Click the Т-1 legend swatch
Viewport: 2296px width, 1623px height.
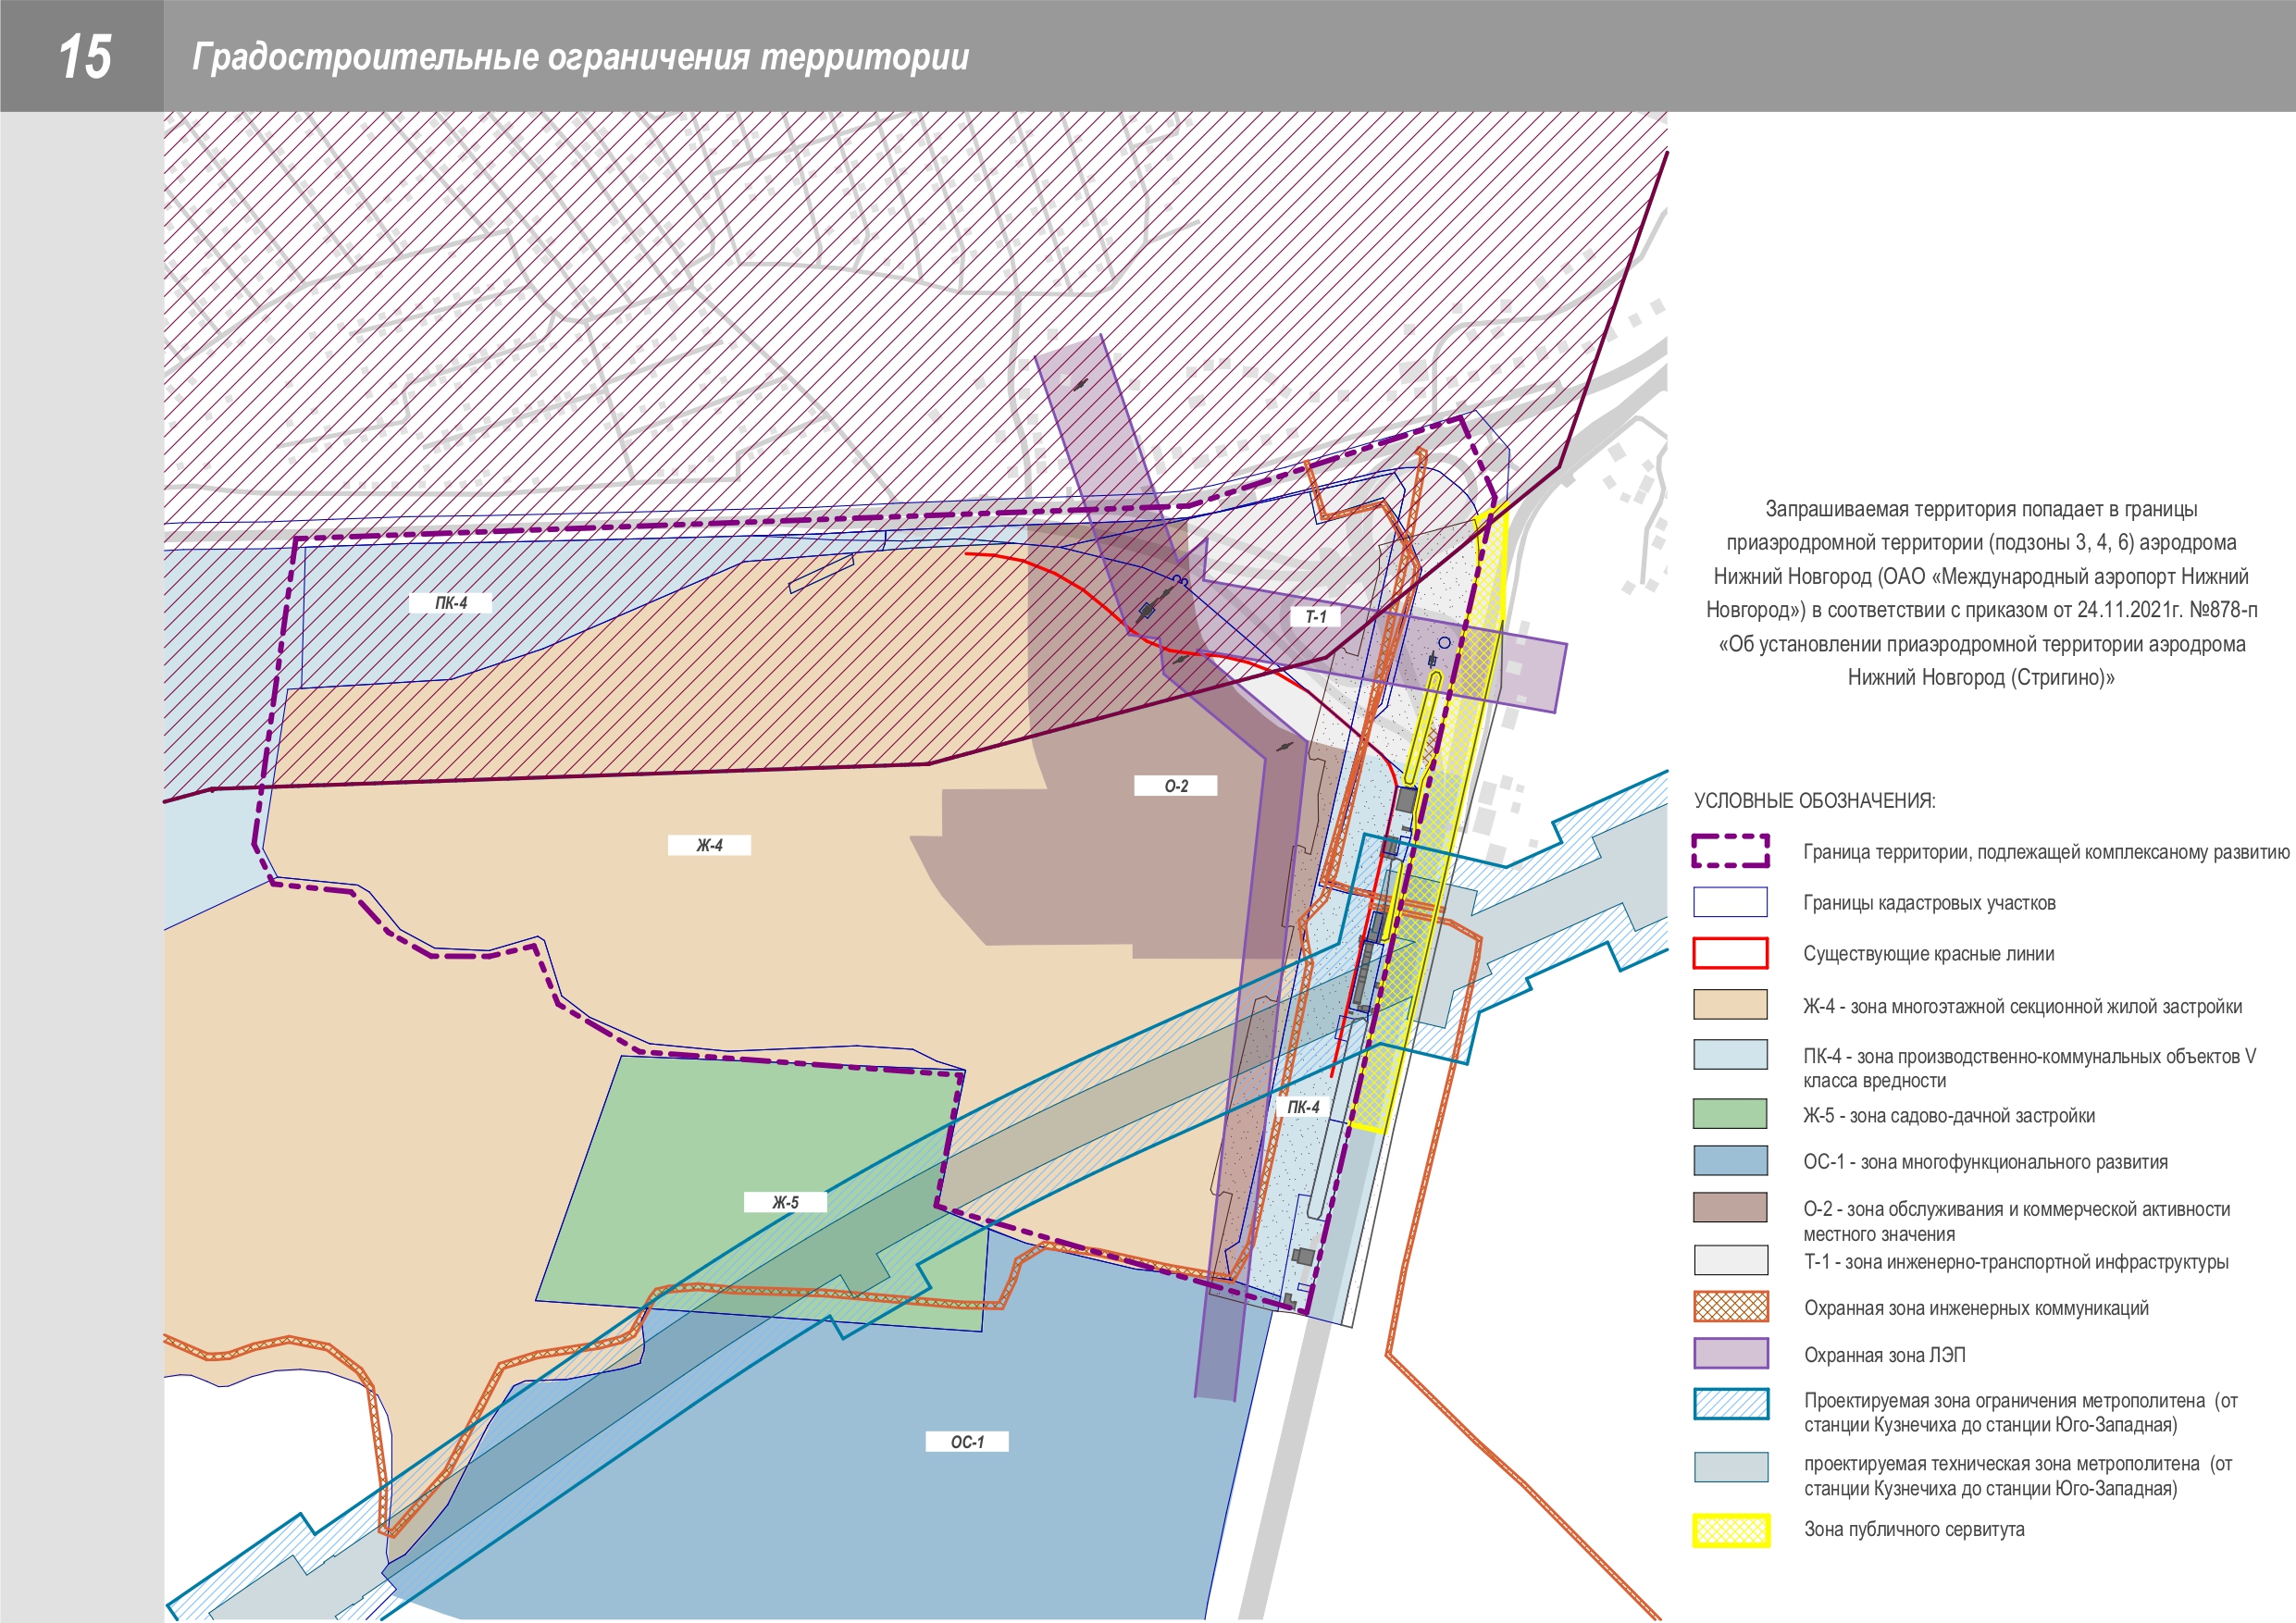1730,1260
